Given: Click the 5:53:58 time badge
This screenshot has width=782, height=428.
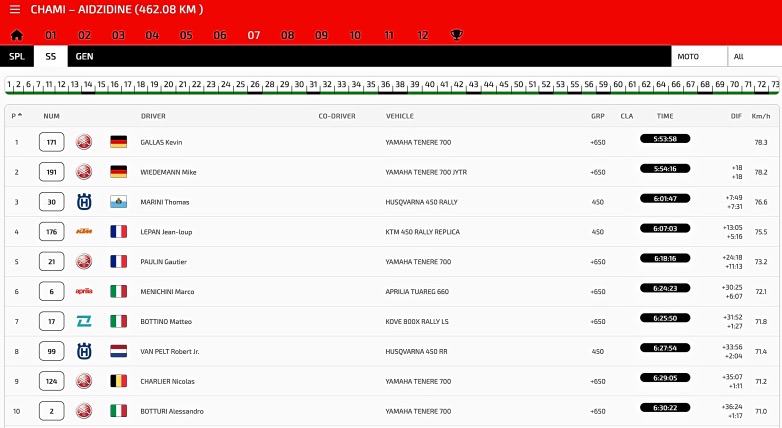Looking at the screenshot, I should point(665,139).
